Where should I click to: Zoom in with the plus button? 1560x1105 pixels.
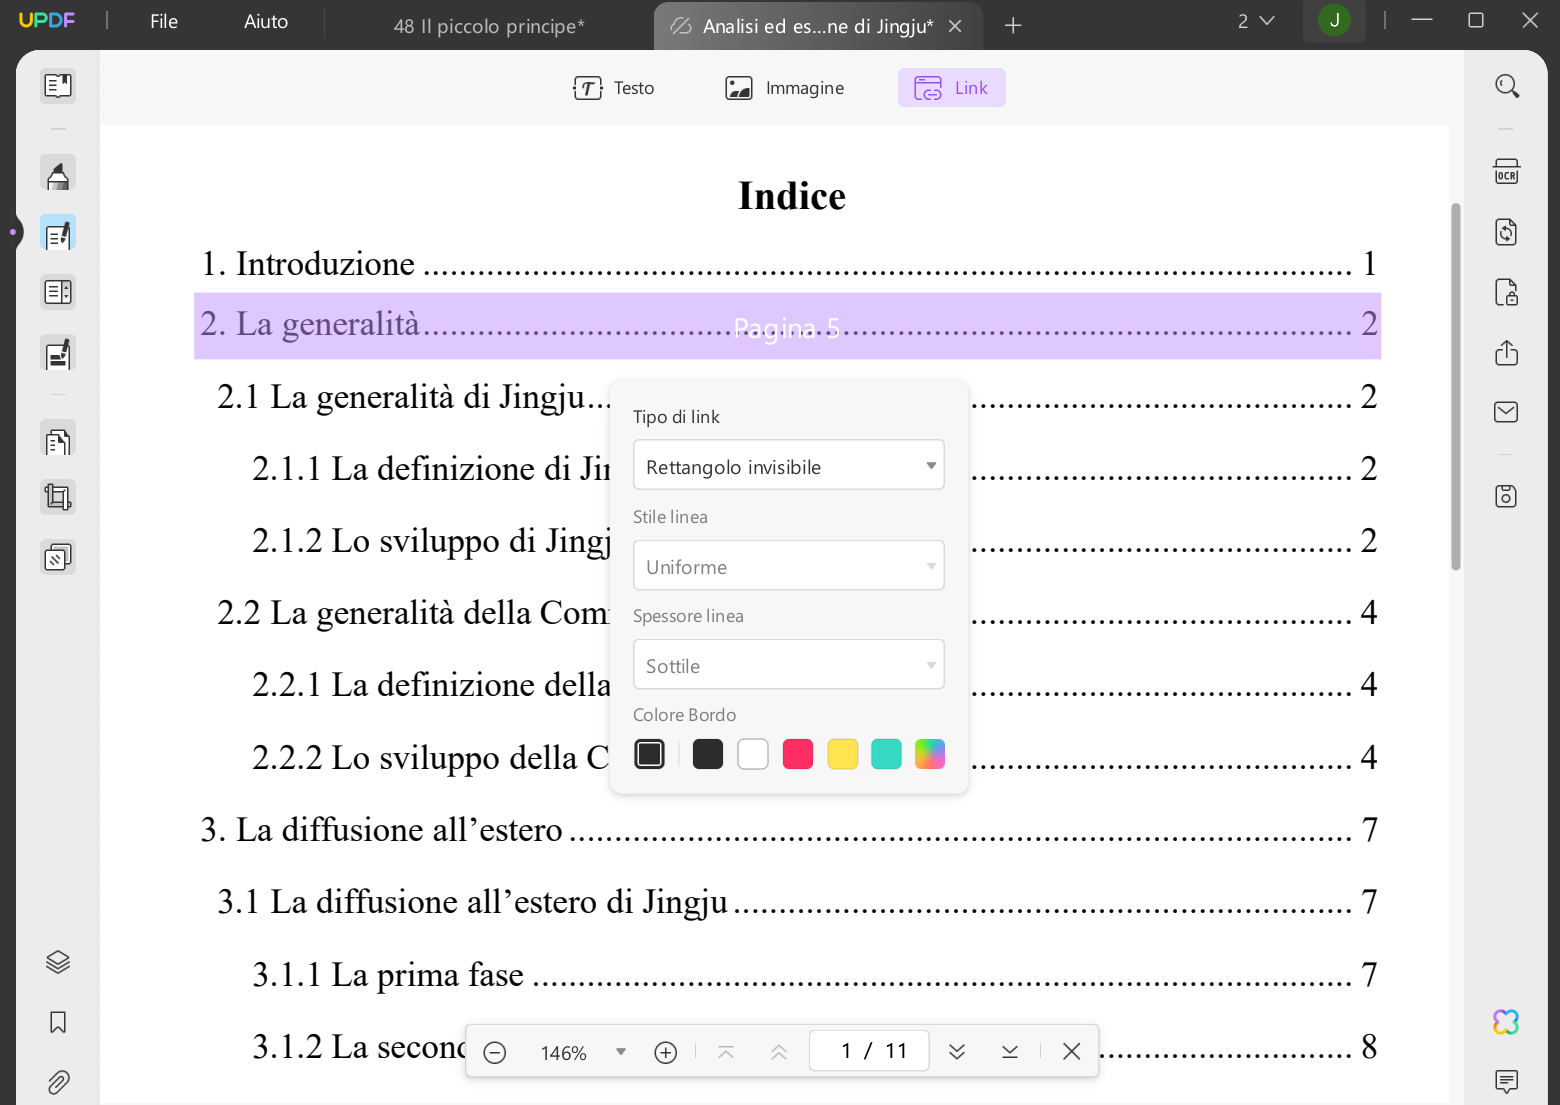coord(666,1052)
